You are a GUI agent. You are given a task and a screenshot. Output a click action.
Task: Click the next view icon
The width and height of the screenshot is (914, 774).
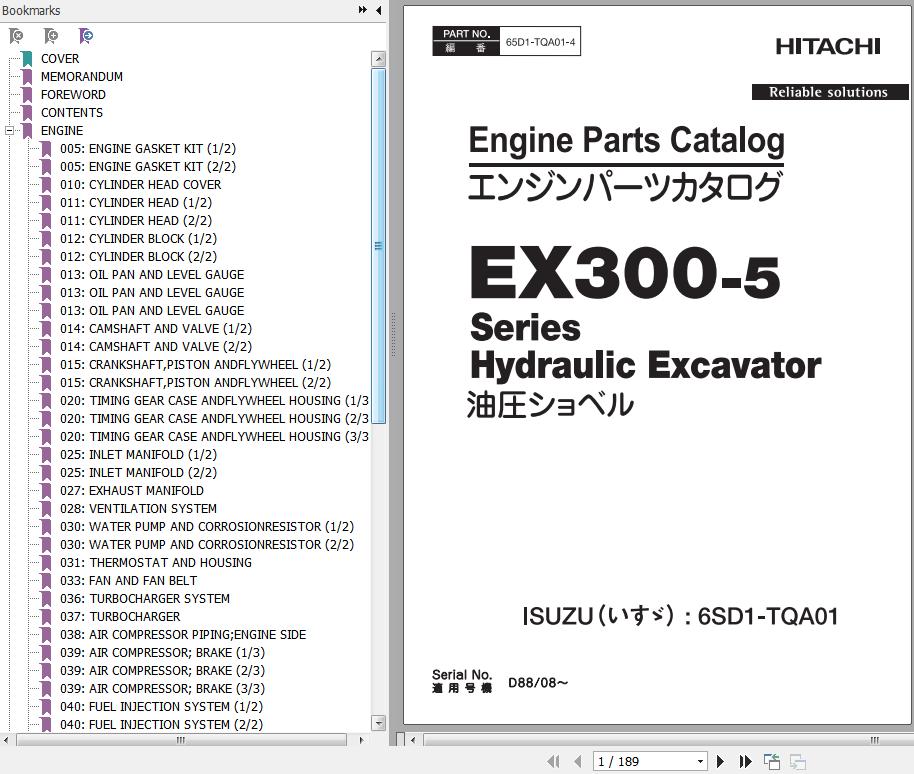click(797, 762)
